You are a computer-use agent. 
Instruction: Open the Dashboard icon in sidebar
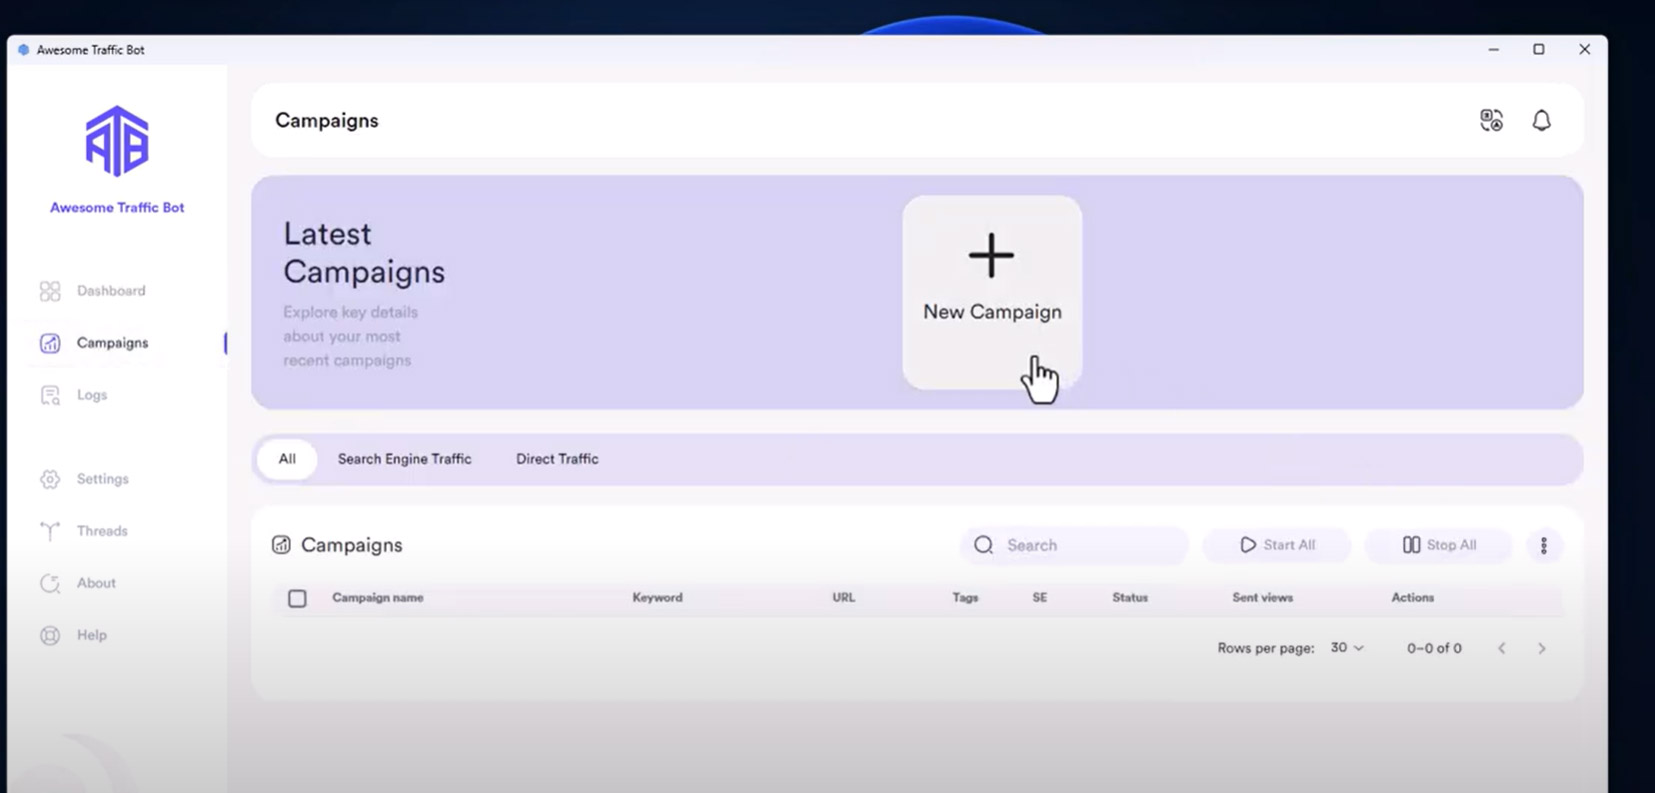(x=50, y=291)
